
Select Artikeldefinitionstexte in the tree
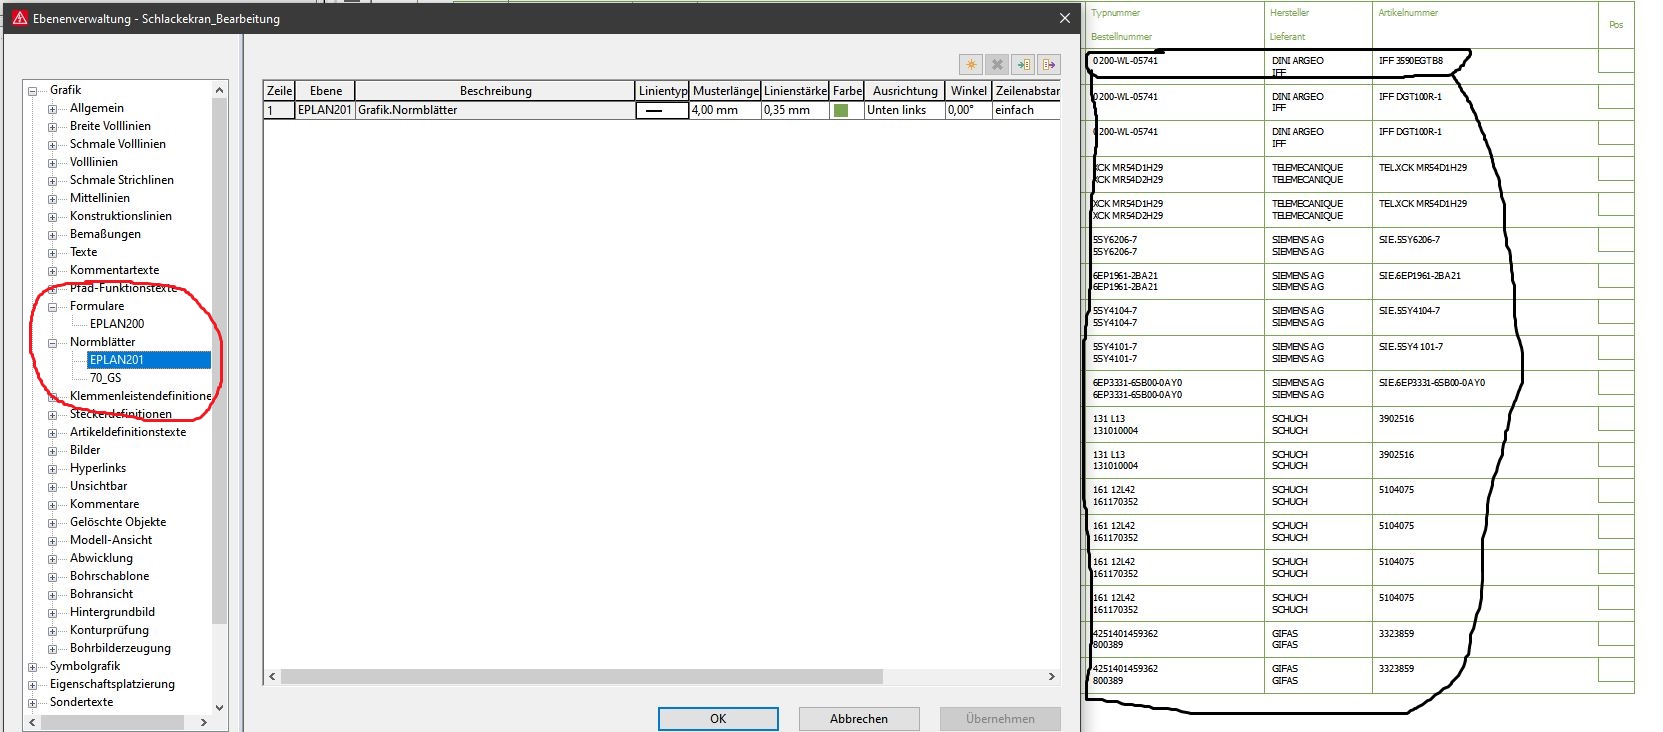pyautogui.click(x=128, y=432)
